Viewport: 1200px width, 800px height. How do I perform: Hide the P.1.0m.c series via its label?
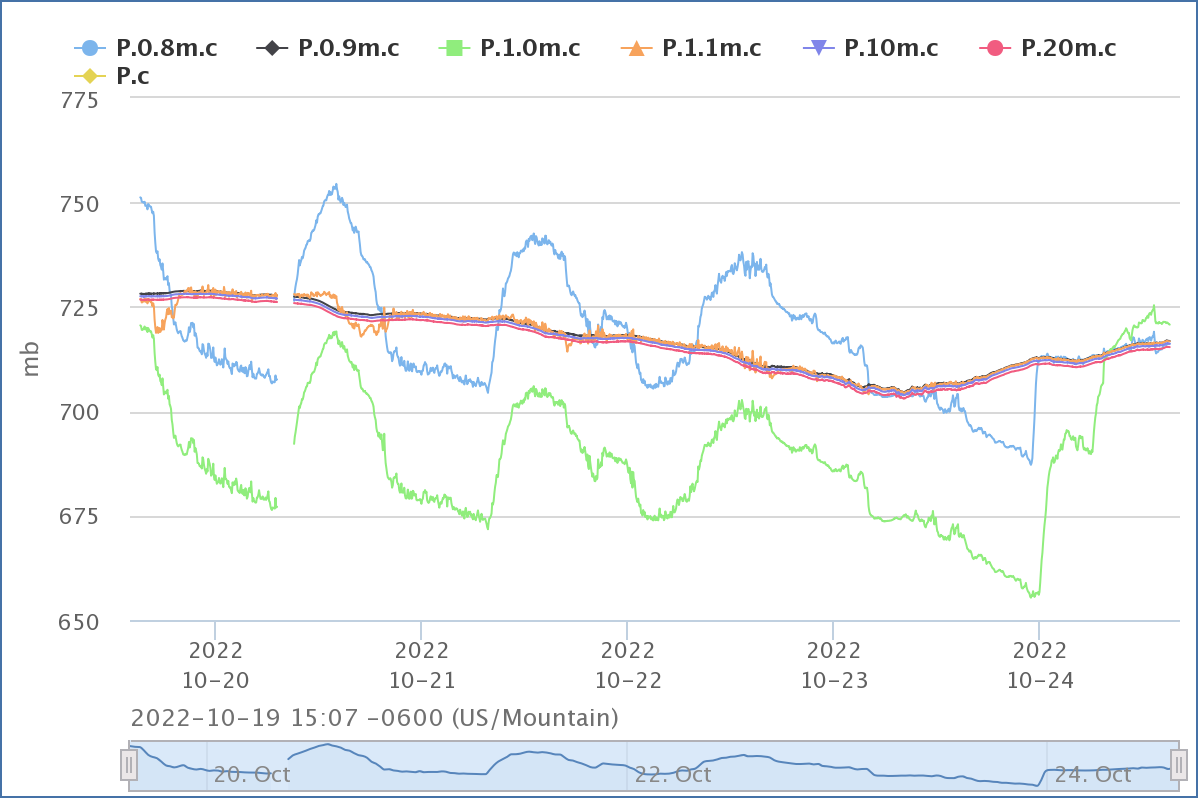pyautogui.click(x=530, y=48)
